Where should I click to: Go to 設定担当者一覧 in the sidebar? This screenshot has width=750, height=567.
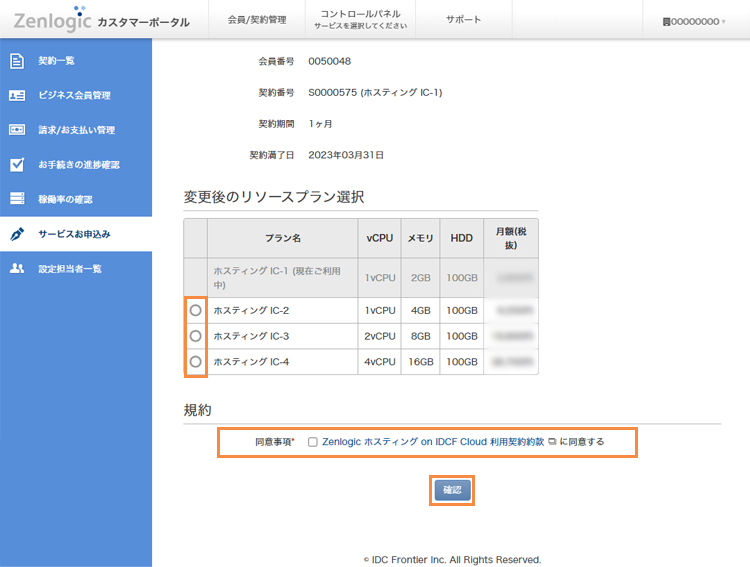pos(76,268)
